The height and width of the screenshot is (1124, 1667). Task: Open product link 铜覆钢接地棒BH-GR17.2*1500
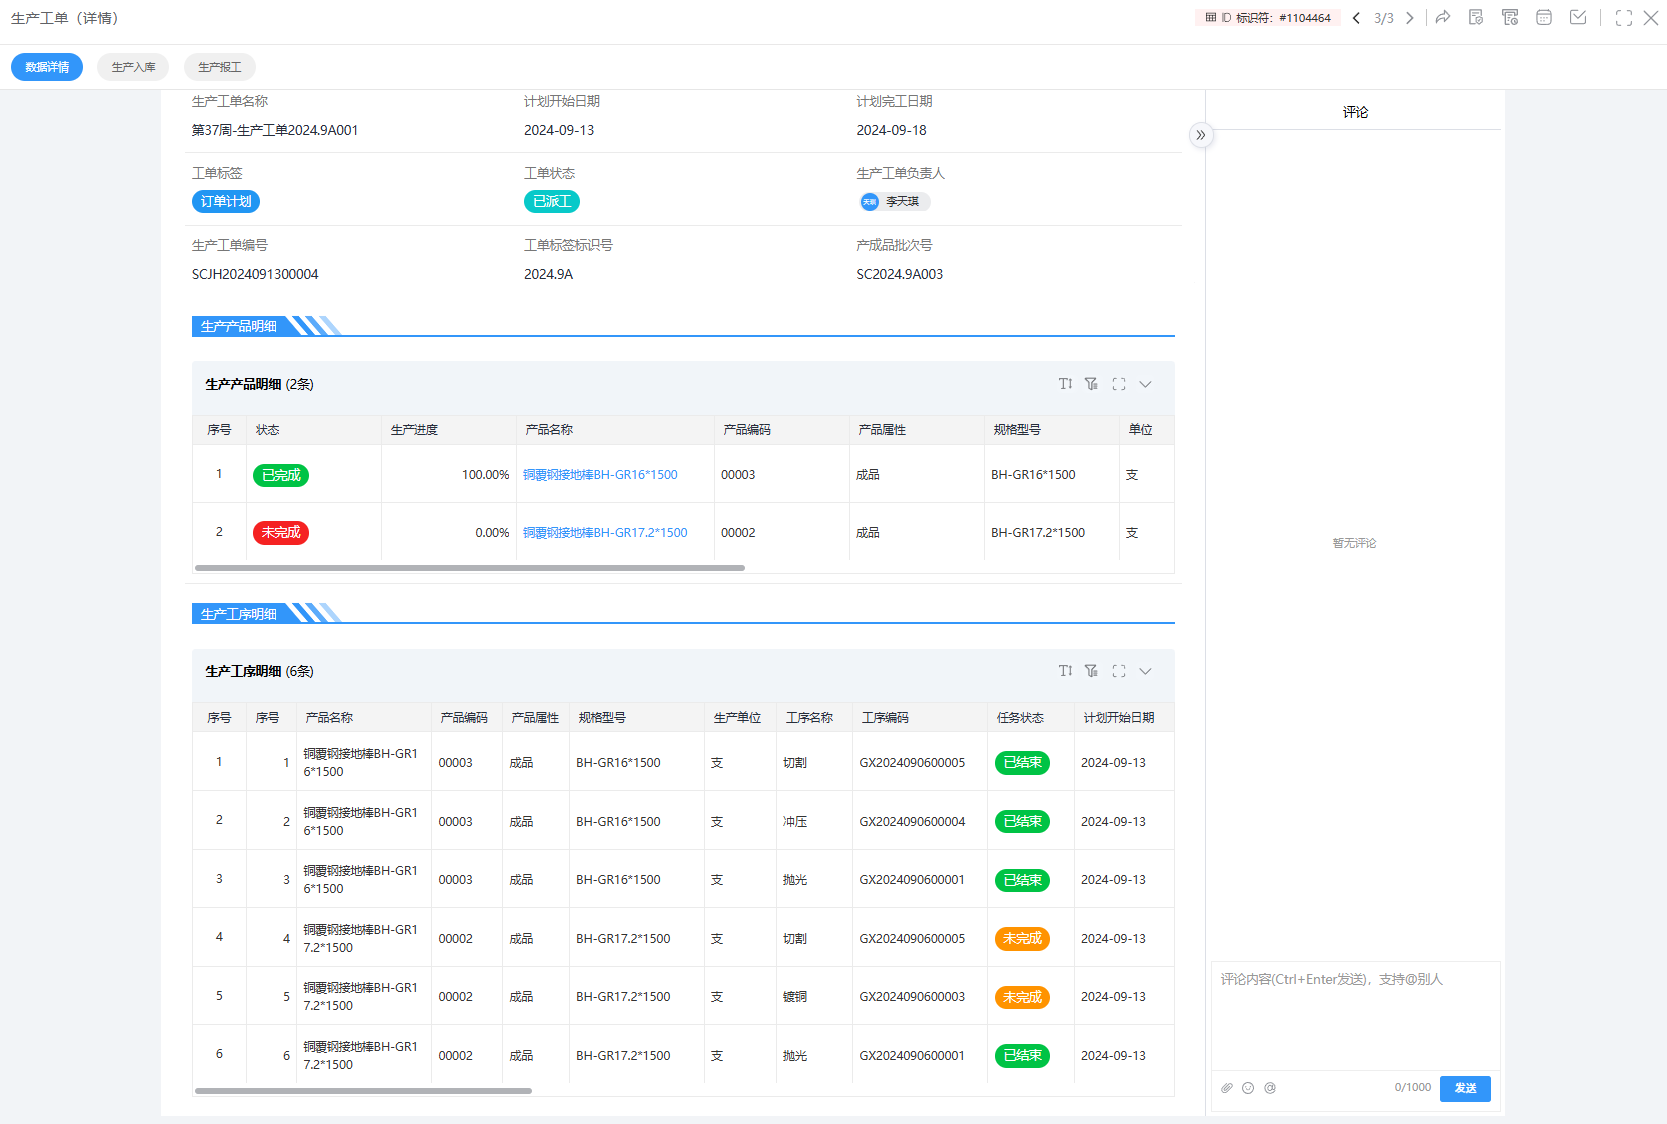(605, 533)
